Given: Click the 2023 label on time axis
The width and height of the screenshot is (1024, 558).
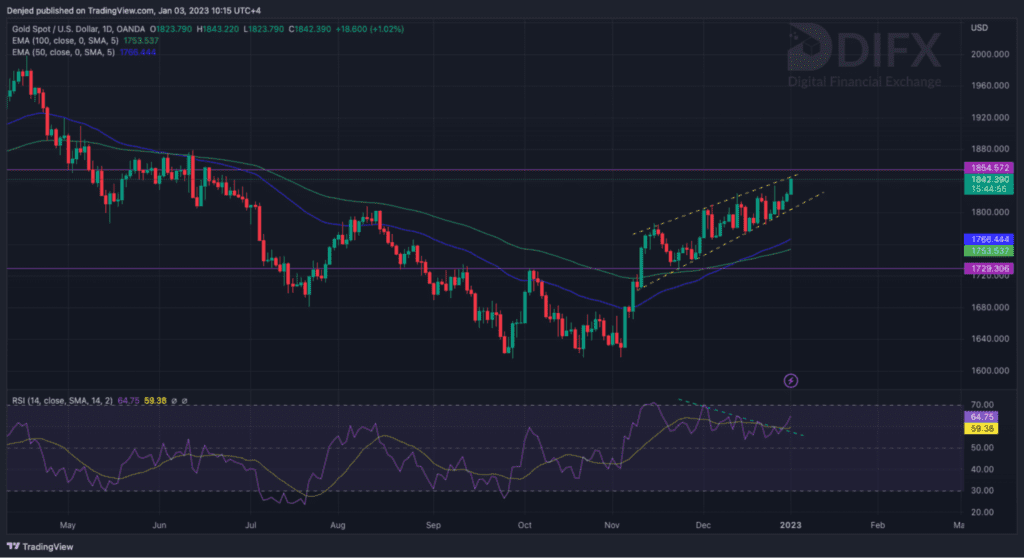Looking at the screenshot, I should [791, 523].
